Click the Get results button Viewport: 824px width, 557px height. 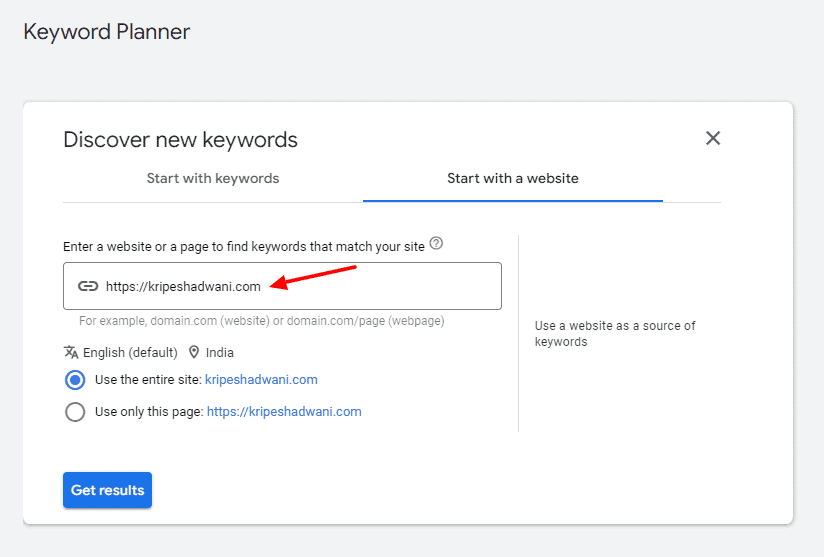tap(107, 490)
